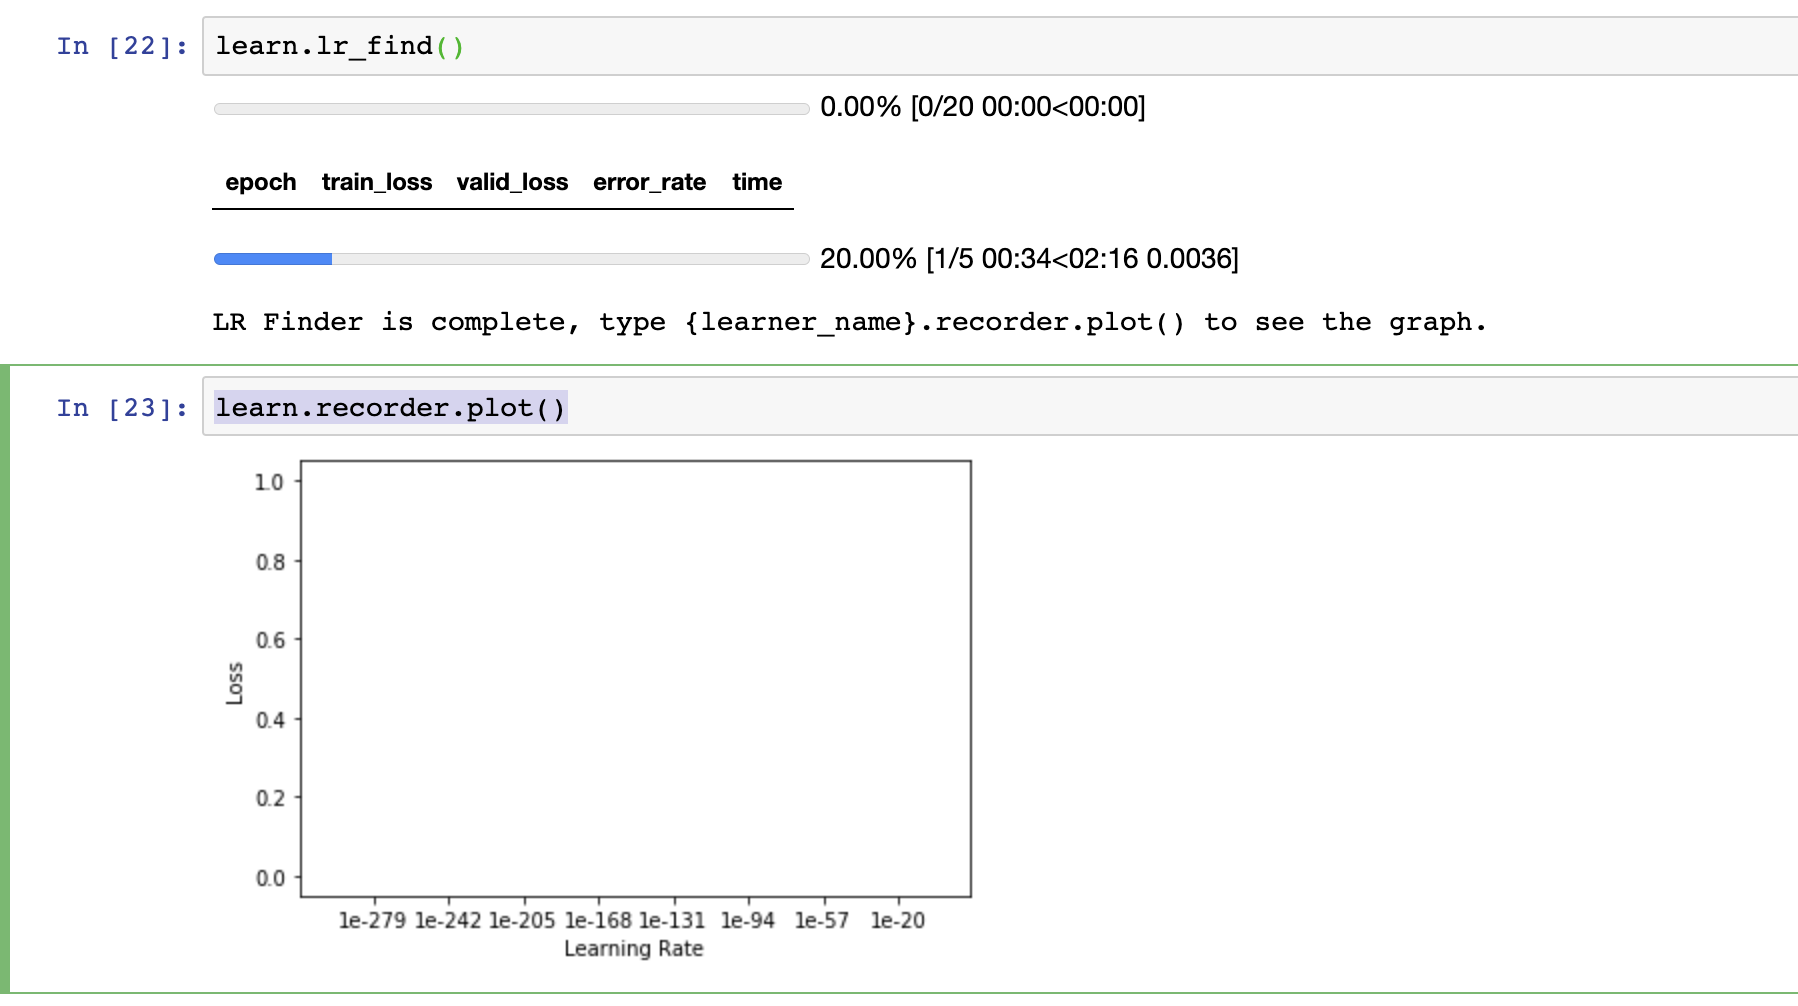Click the time column header

[757, 182]
